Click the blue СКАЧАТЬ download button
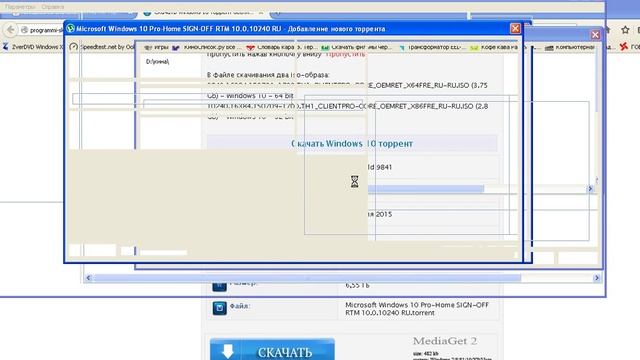 [272, 349]
